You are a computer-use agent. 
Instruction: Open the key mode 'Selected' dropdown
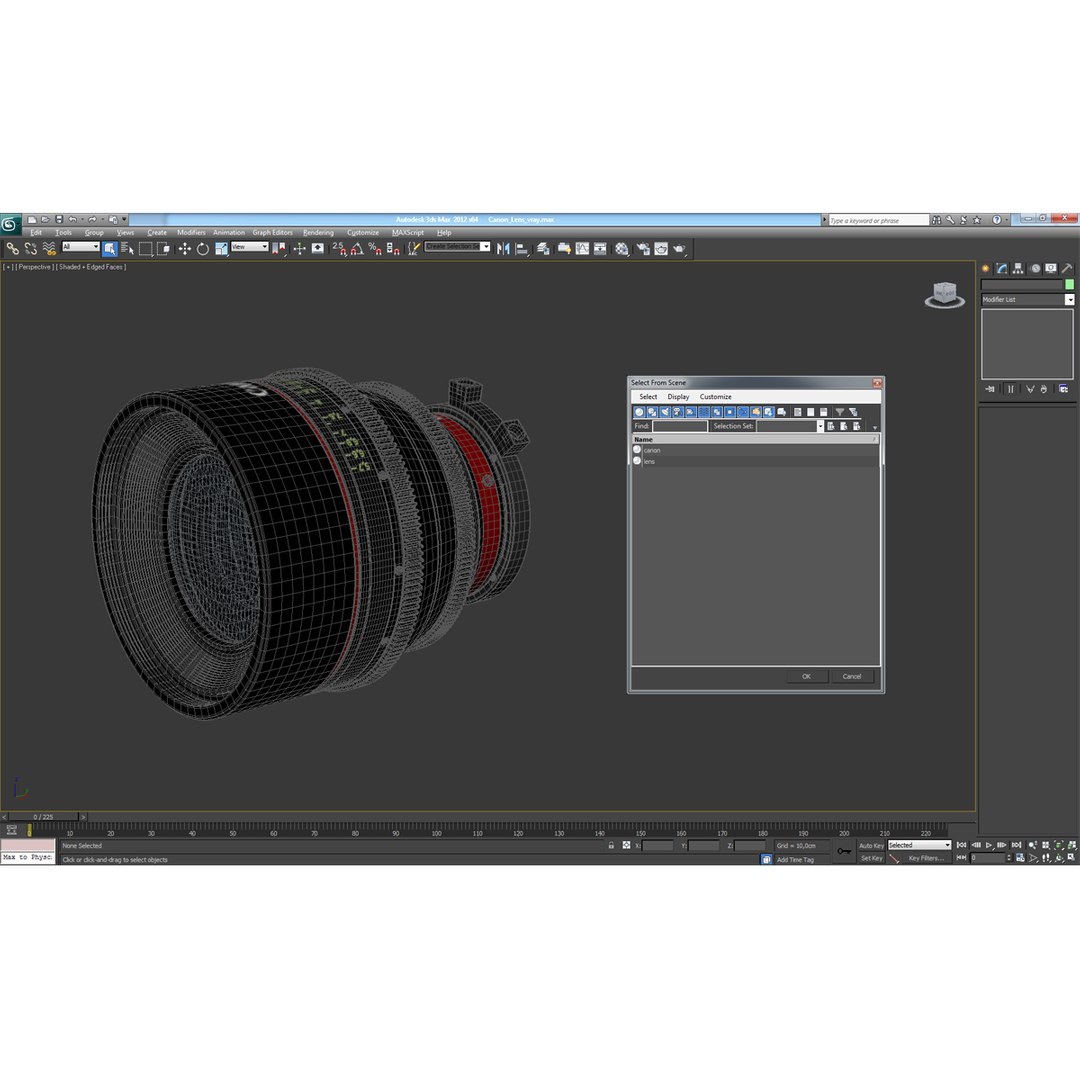click(920, 845)
